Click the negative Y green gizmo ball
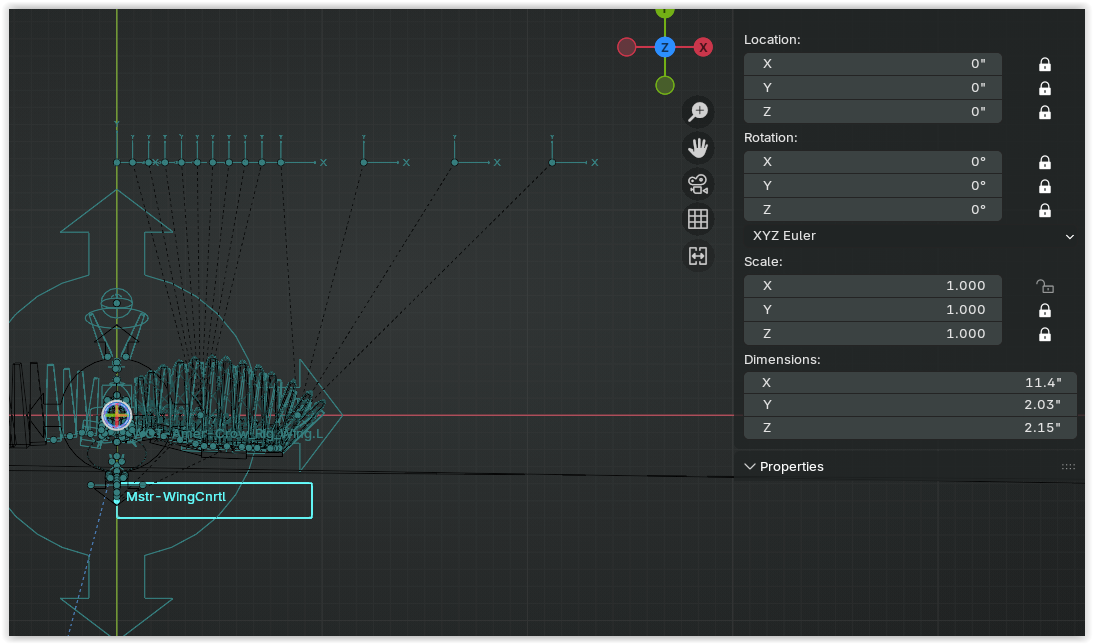This screenshot has width=1093, height=644. coord(665,85)
